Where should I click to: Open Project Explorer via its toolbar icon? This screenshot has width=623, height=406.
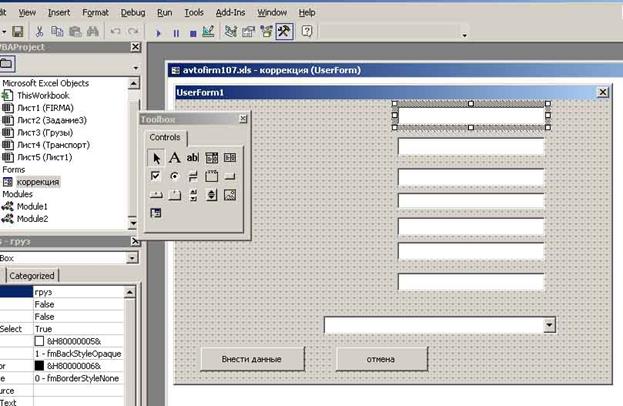[231, 31]
